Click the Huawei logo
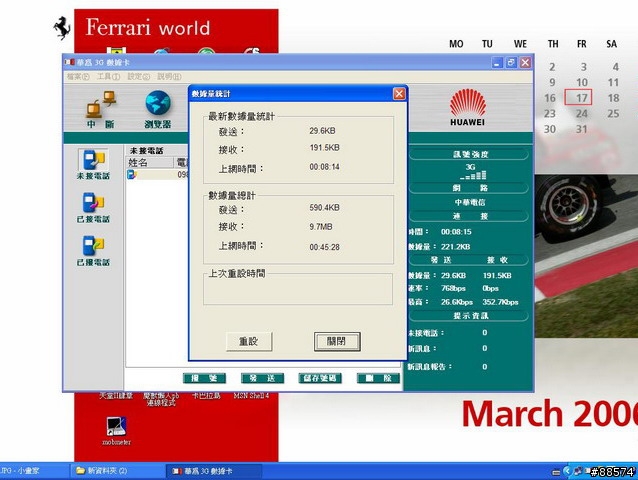 [468, 107]
